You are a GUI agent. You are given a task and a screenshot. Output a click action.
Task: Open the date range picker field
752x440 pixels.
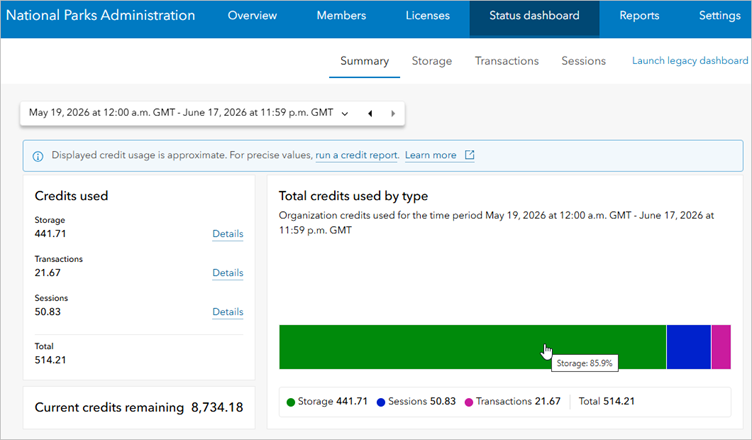point(212,114)
